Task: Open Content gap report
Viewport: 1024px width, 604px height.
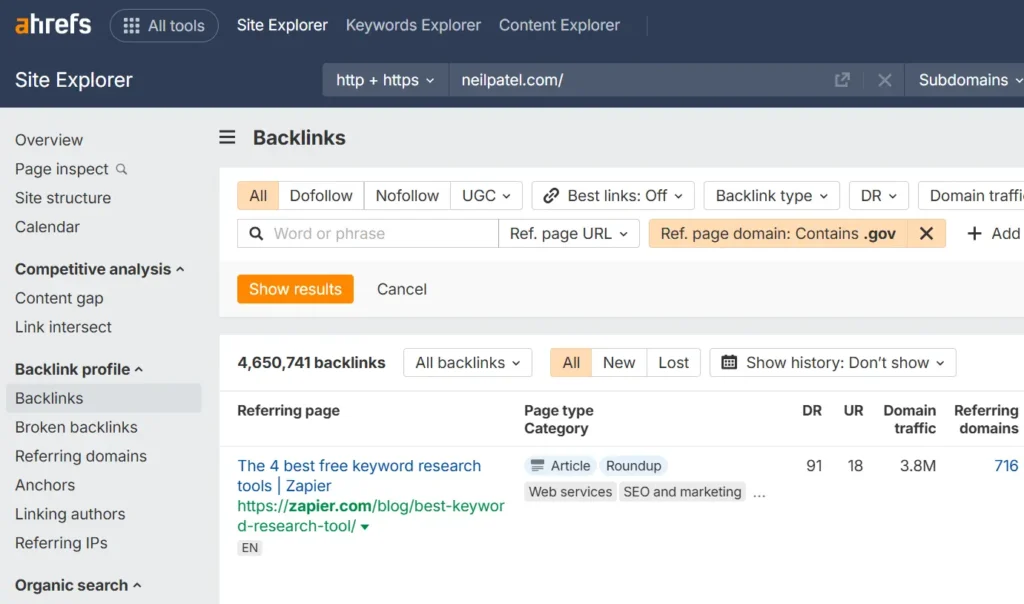Action: (59, 298)
